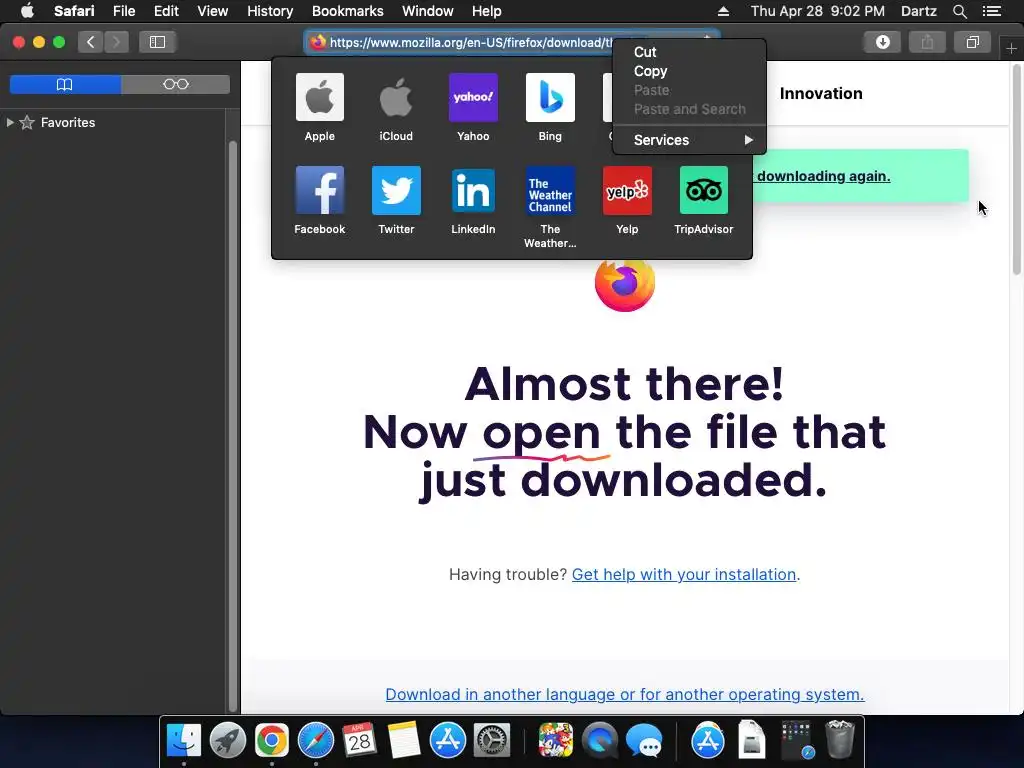Click the Dartz user name

tap(919, 11)
